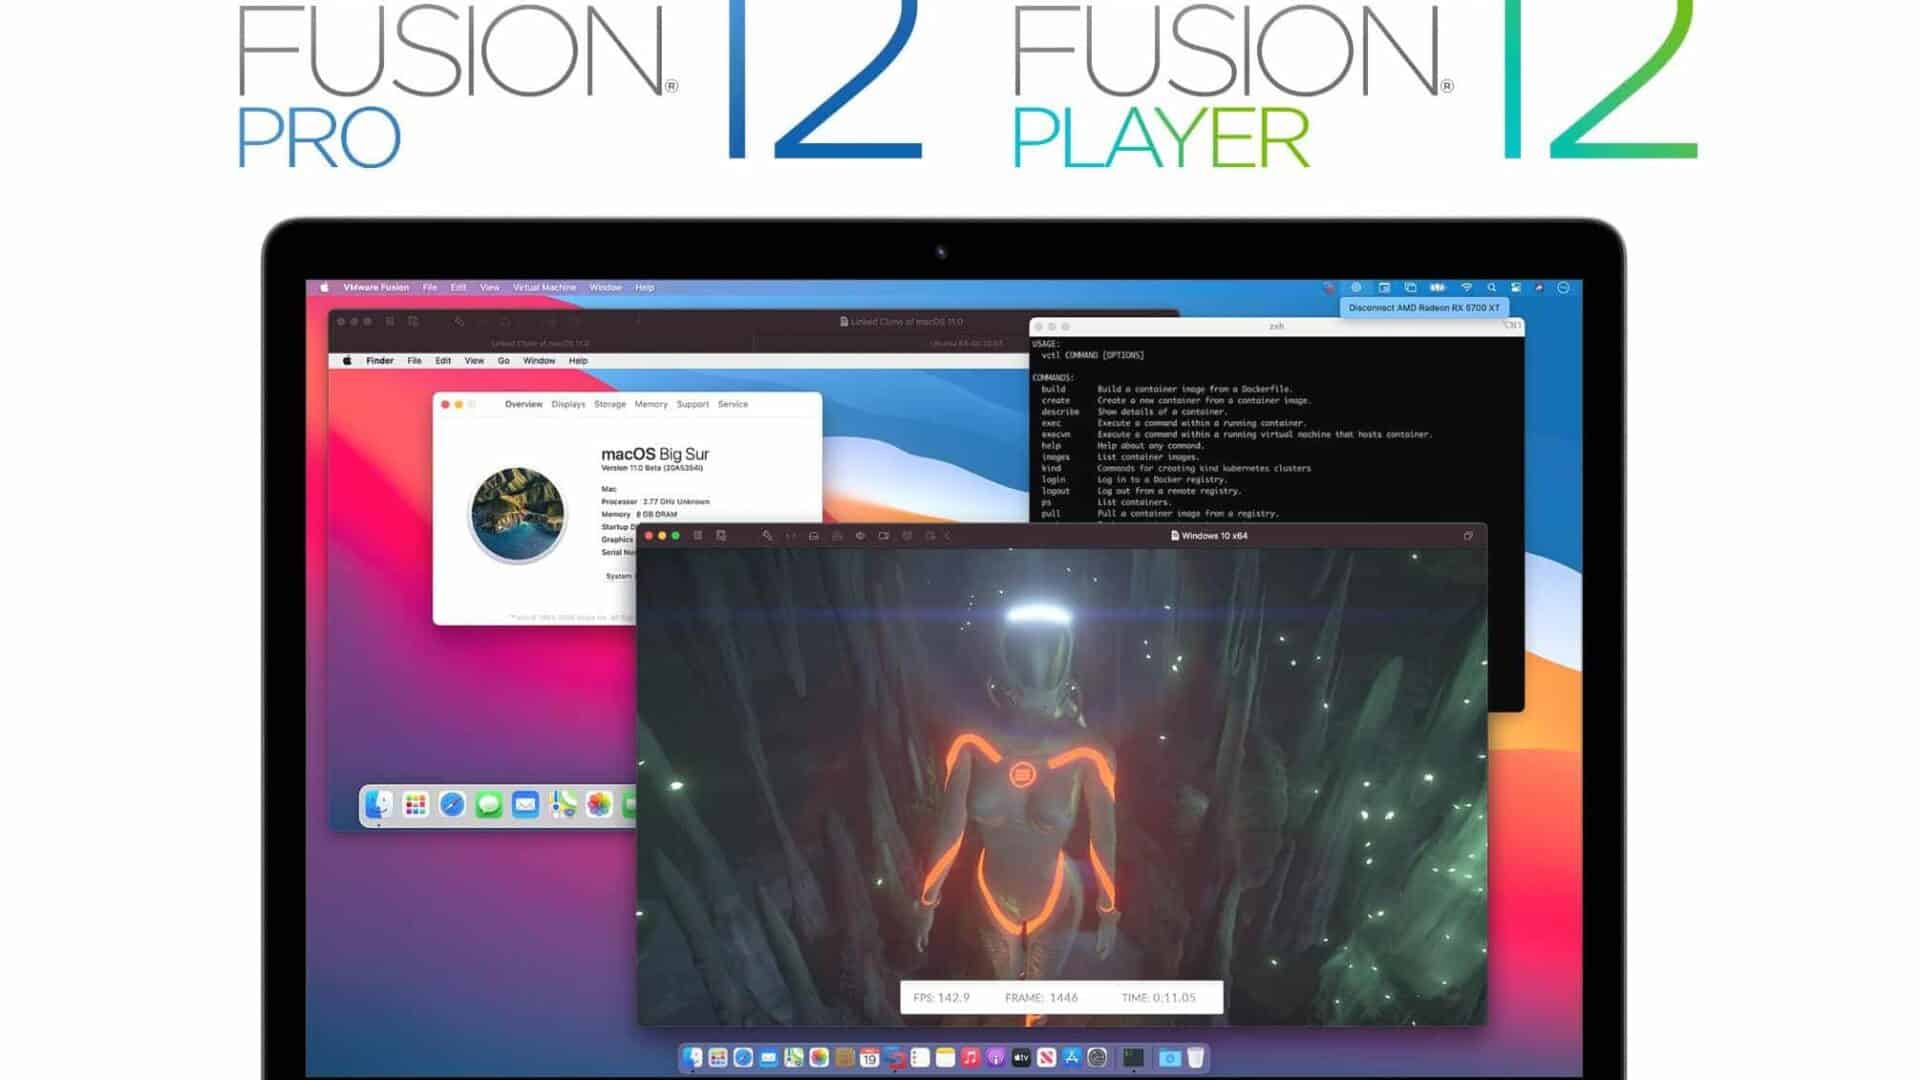Screen dimensions: 1920x1080
Task: Click the battery status icon
Action: click(1437, 287)
